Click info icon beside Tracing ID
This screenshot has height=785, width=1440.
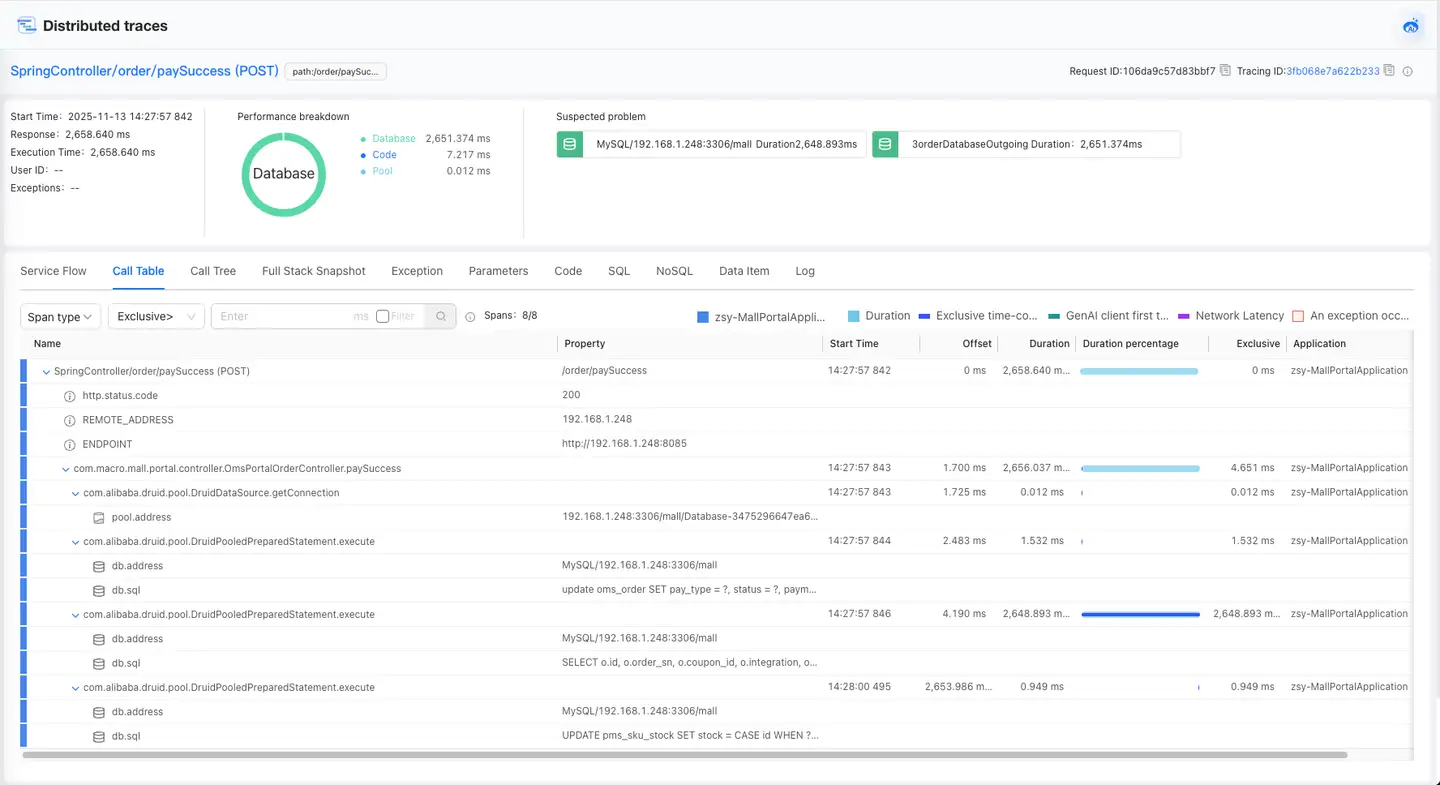pos(1407,71)
